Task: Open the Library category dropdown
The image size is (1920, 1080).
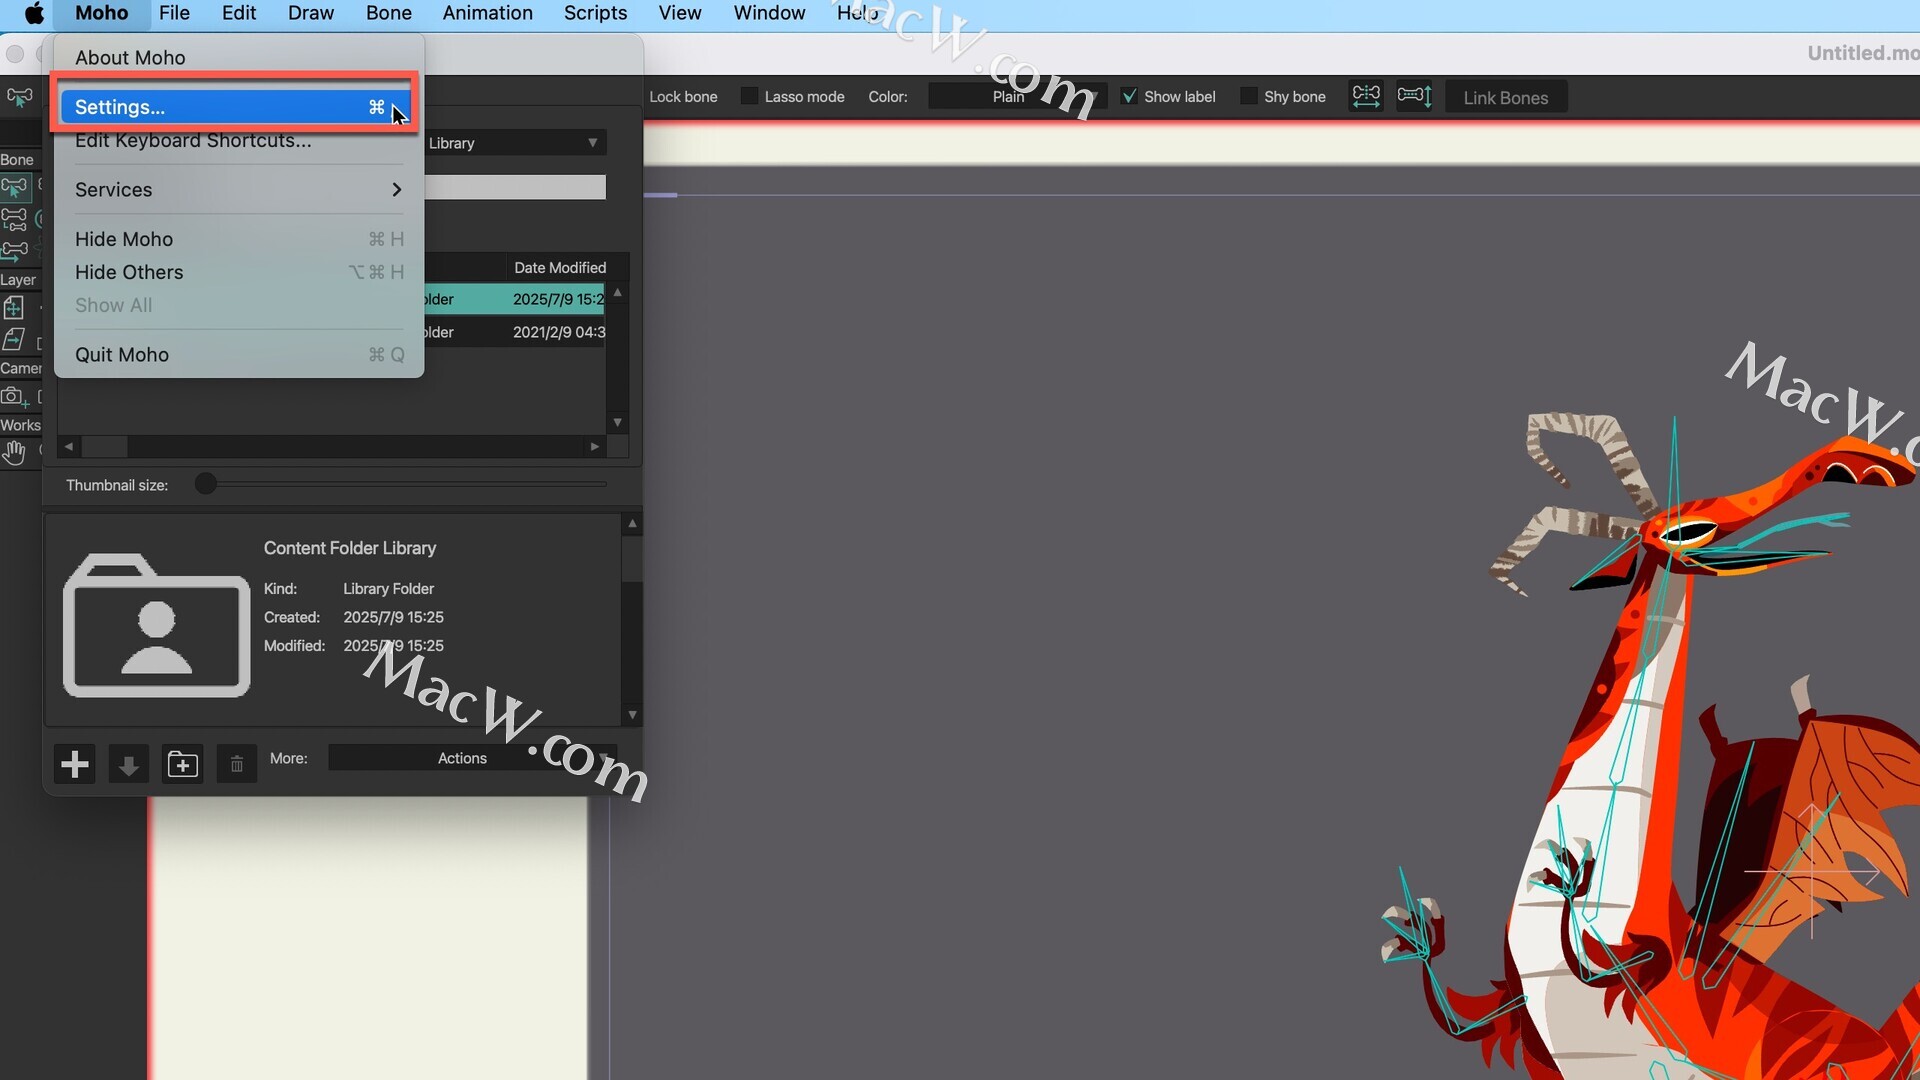Action: click(x=515, y=143)
